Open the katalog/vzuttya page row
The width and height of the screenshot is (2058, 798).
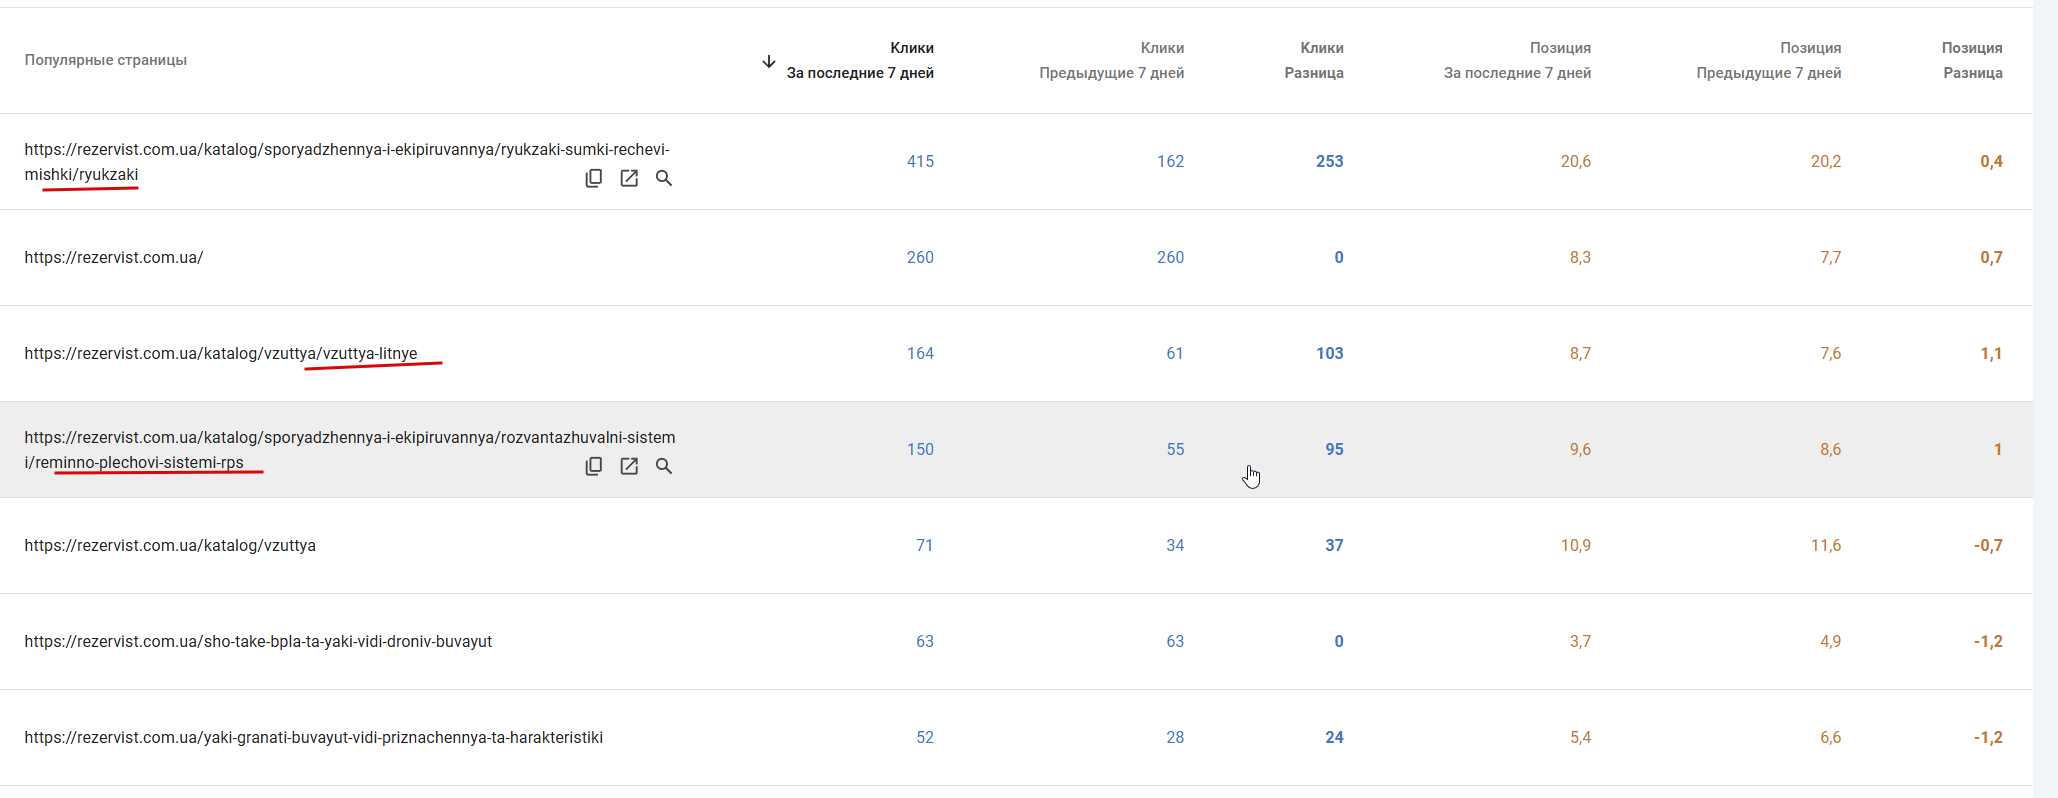pyautogui.click(x=170, y=546)
